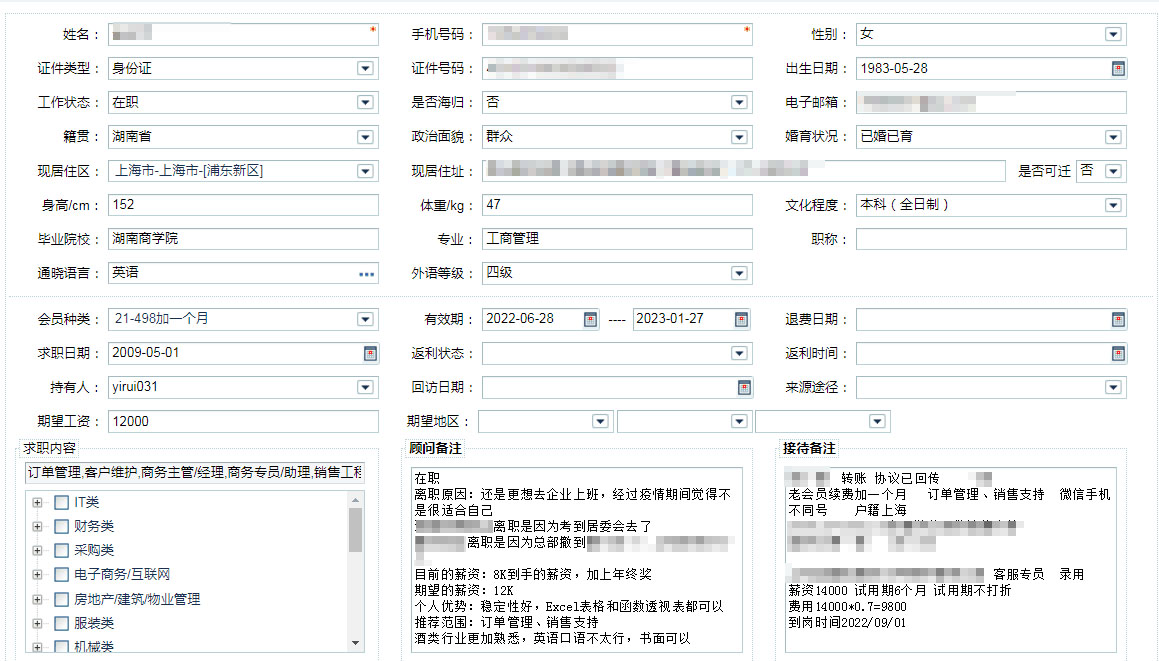The width and height of the screenshot is (1159, 661).
Task: Click the 体重/kg field showing 47
Action: click(x=617, y=206)
